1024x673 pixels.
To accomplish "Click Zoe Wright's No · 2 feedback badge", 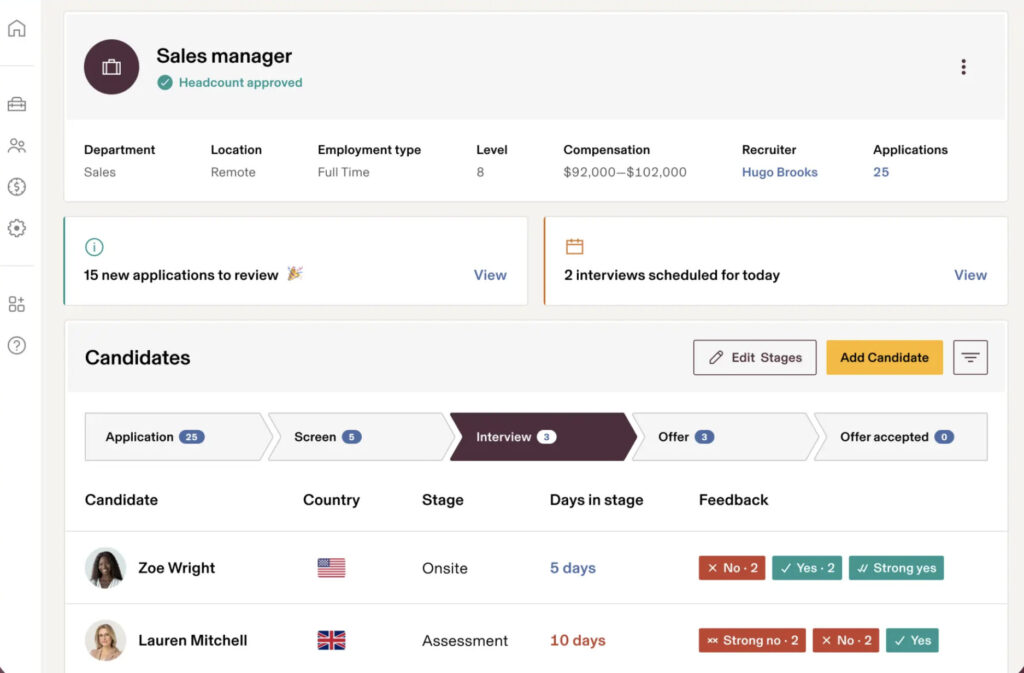I will click(x=732, y=568).
